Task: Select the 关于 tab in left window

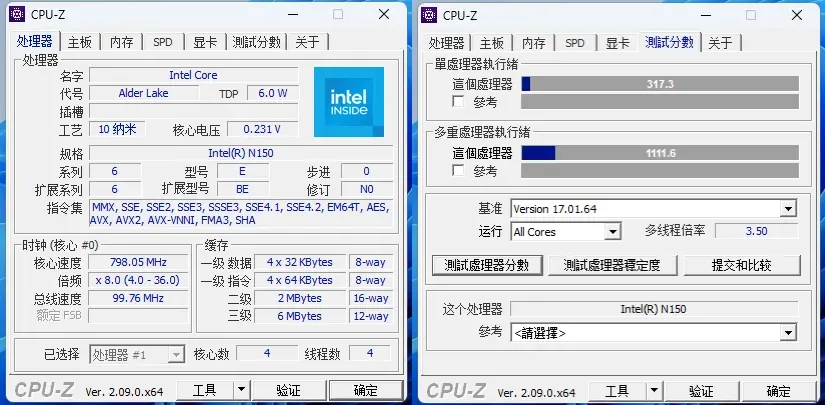Action: (308, 42)
